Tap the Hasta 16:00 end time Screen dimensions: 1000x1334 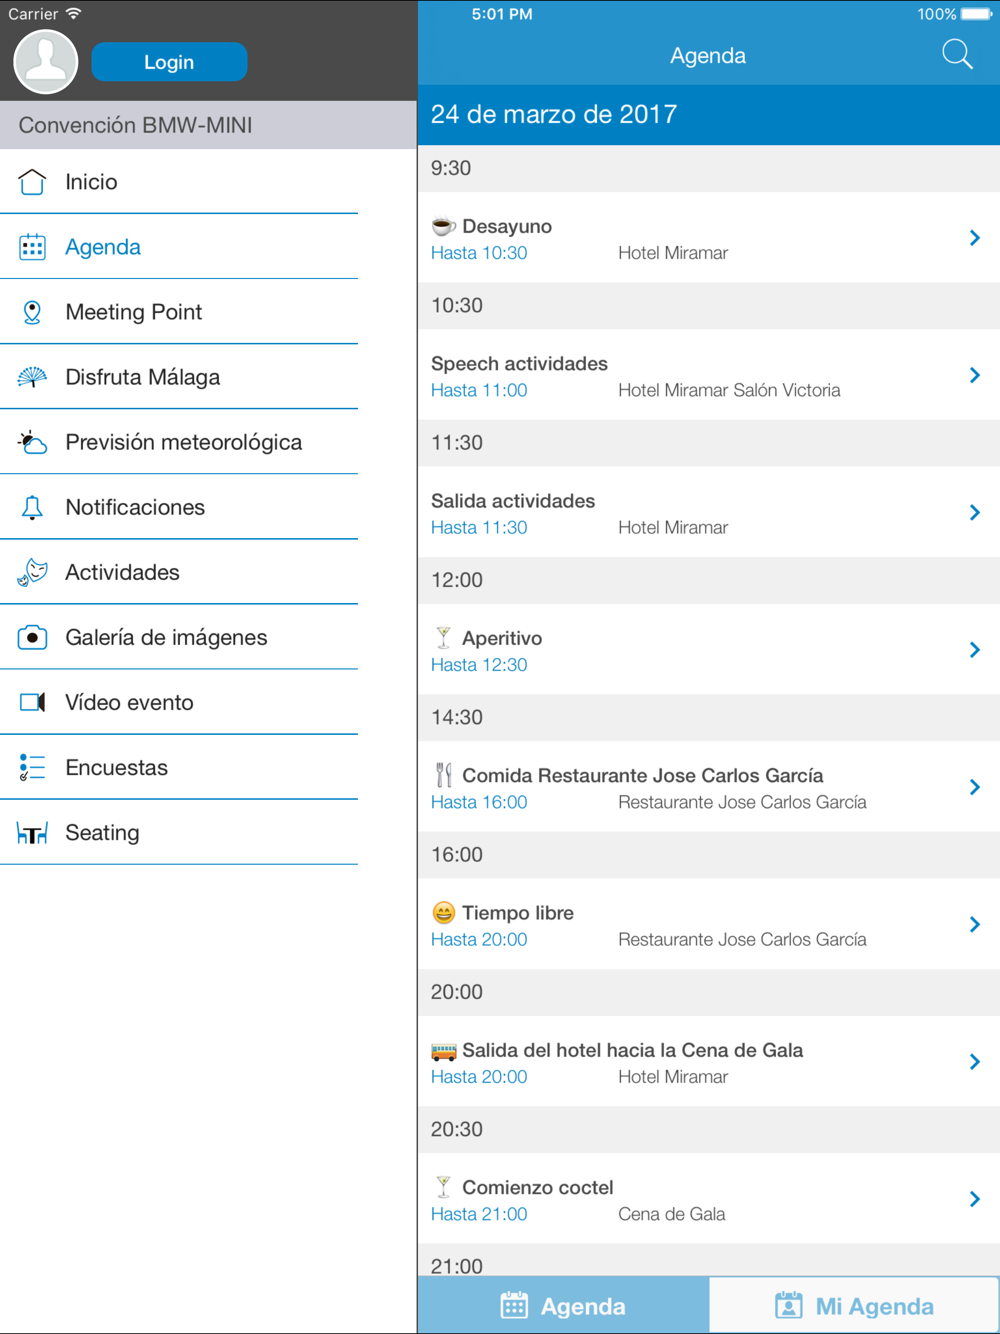point(479,802)
